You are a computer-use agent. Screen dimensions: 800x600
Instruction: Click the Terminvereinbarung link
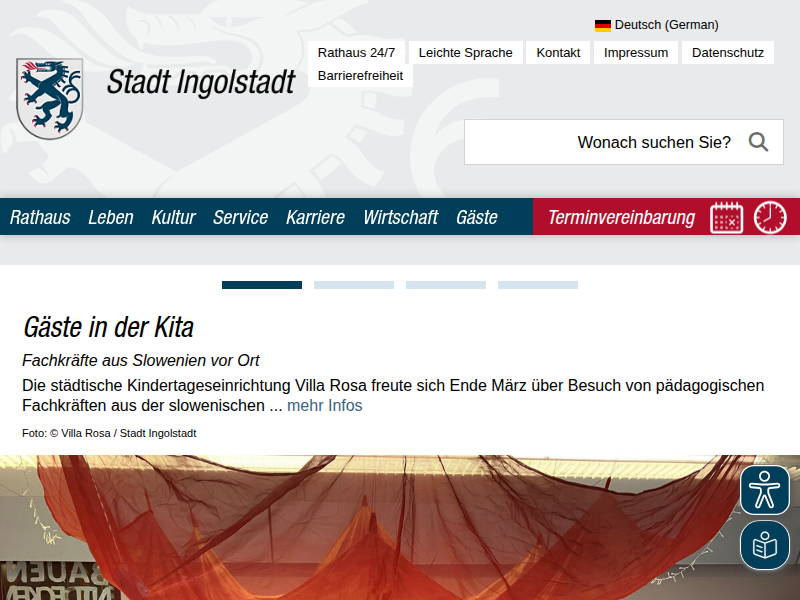[x=621, y=217]
